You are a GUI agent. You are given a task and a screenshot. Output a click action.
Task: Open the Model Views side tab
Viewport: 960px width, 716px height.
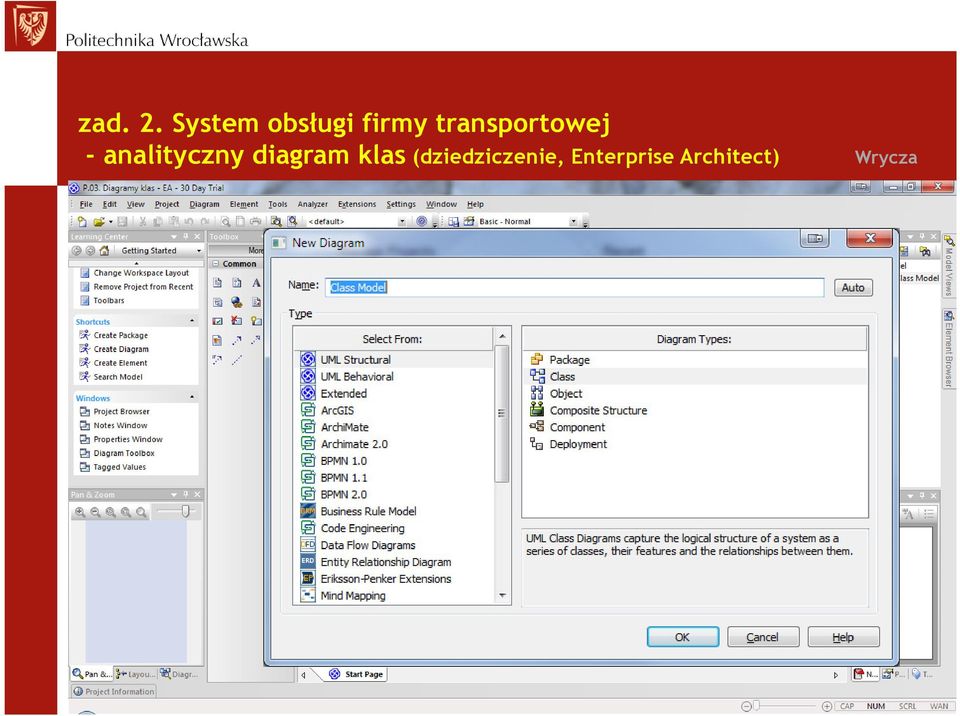click(x=948, y=265)
